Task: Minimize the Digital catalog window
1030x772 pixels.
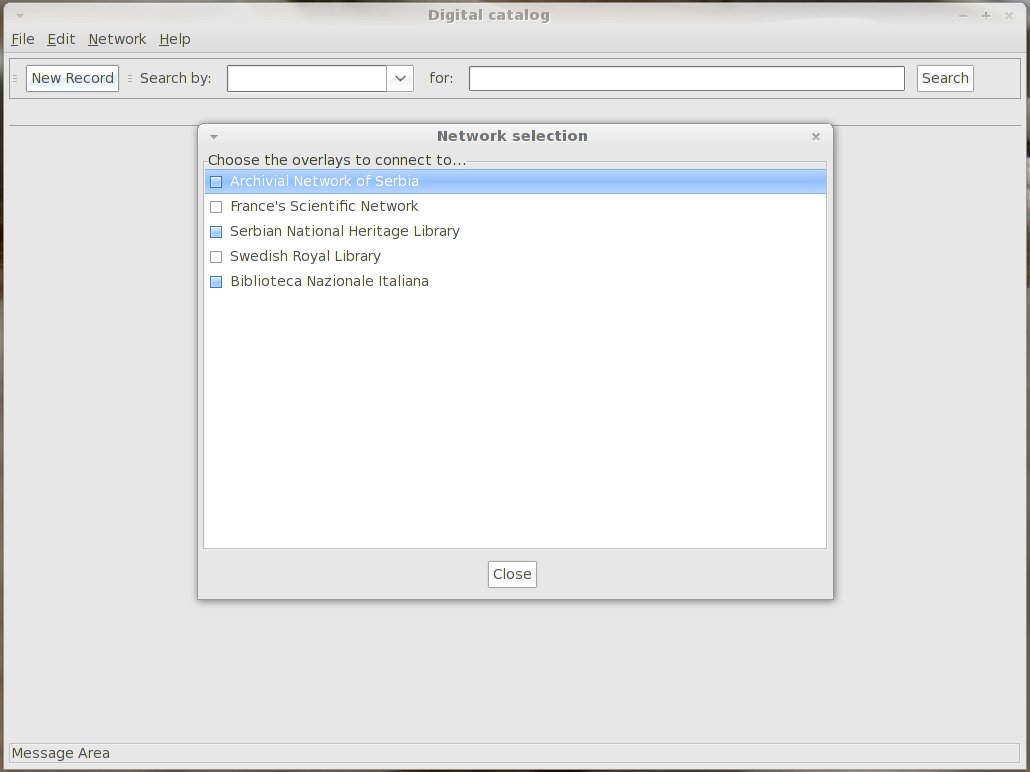Action: point(963,16)
